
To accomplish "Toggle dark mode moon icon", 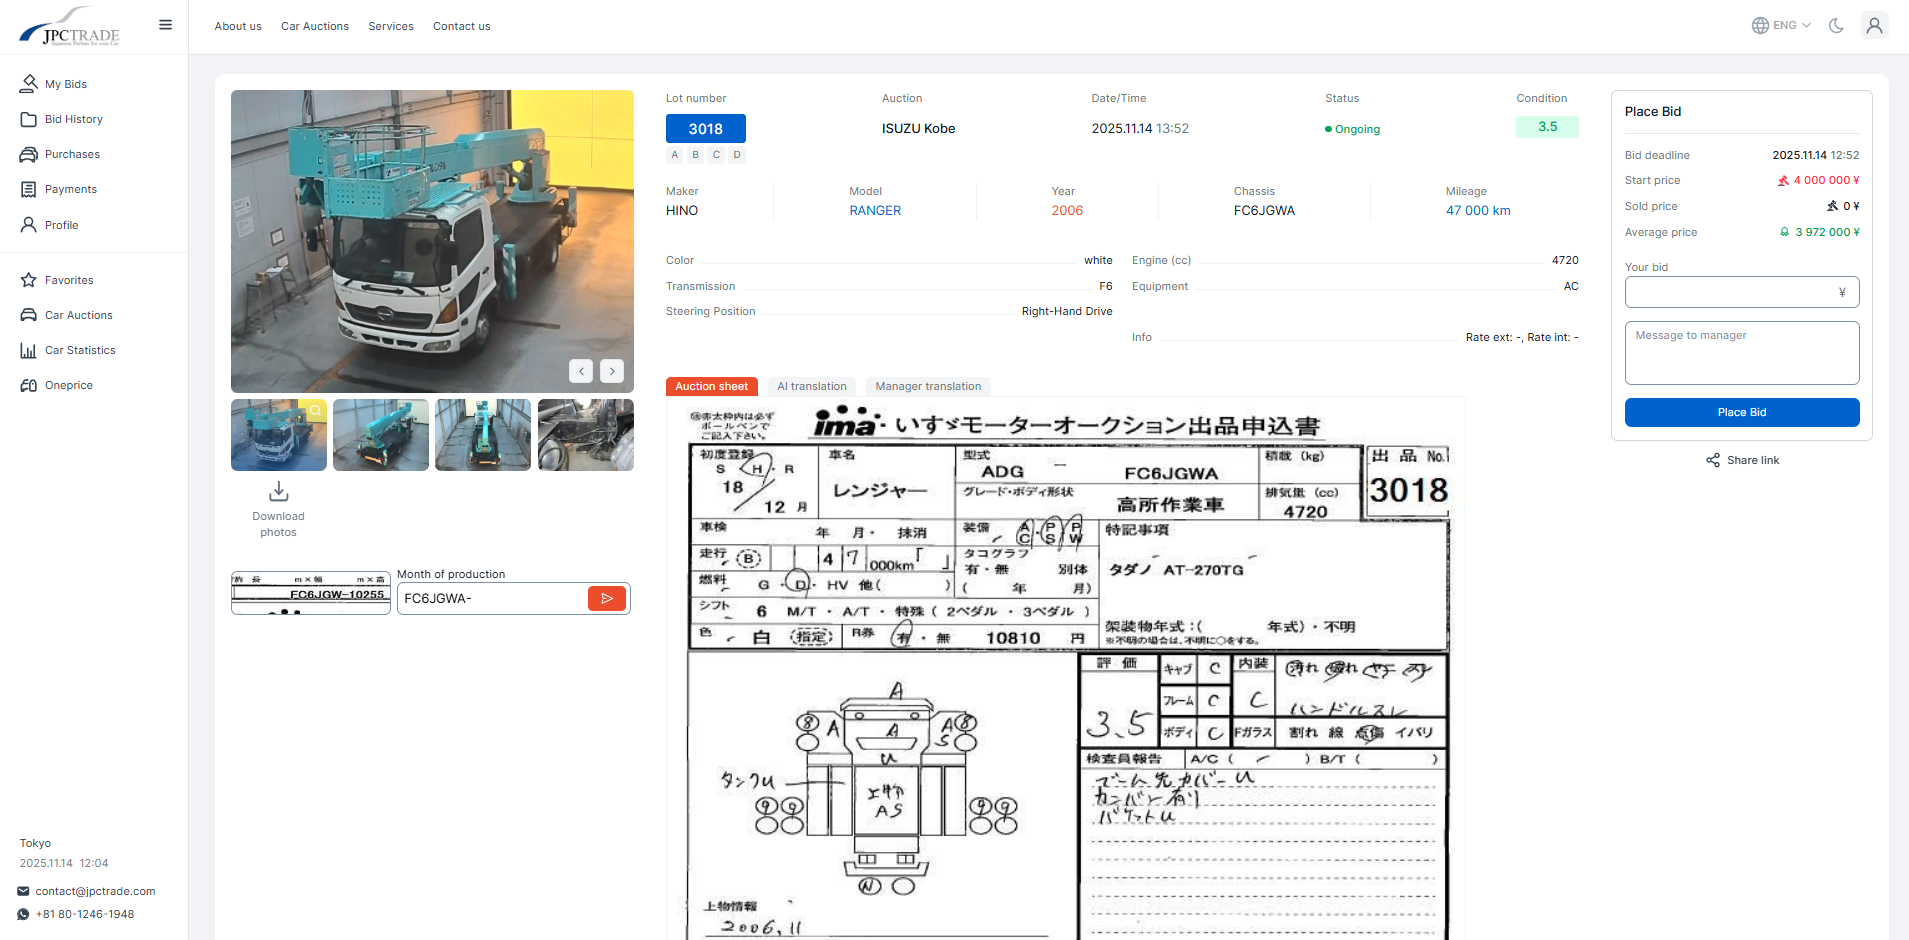I will point(1836,26).
